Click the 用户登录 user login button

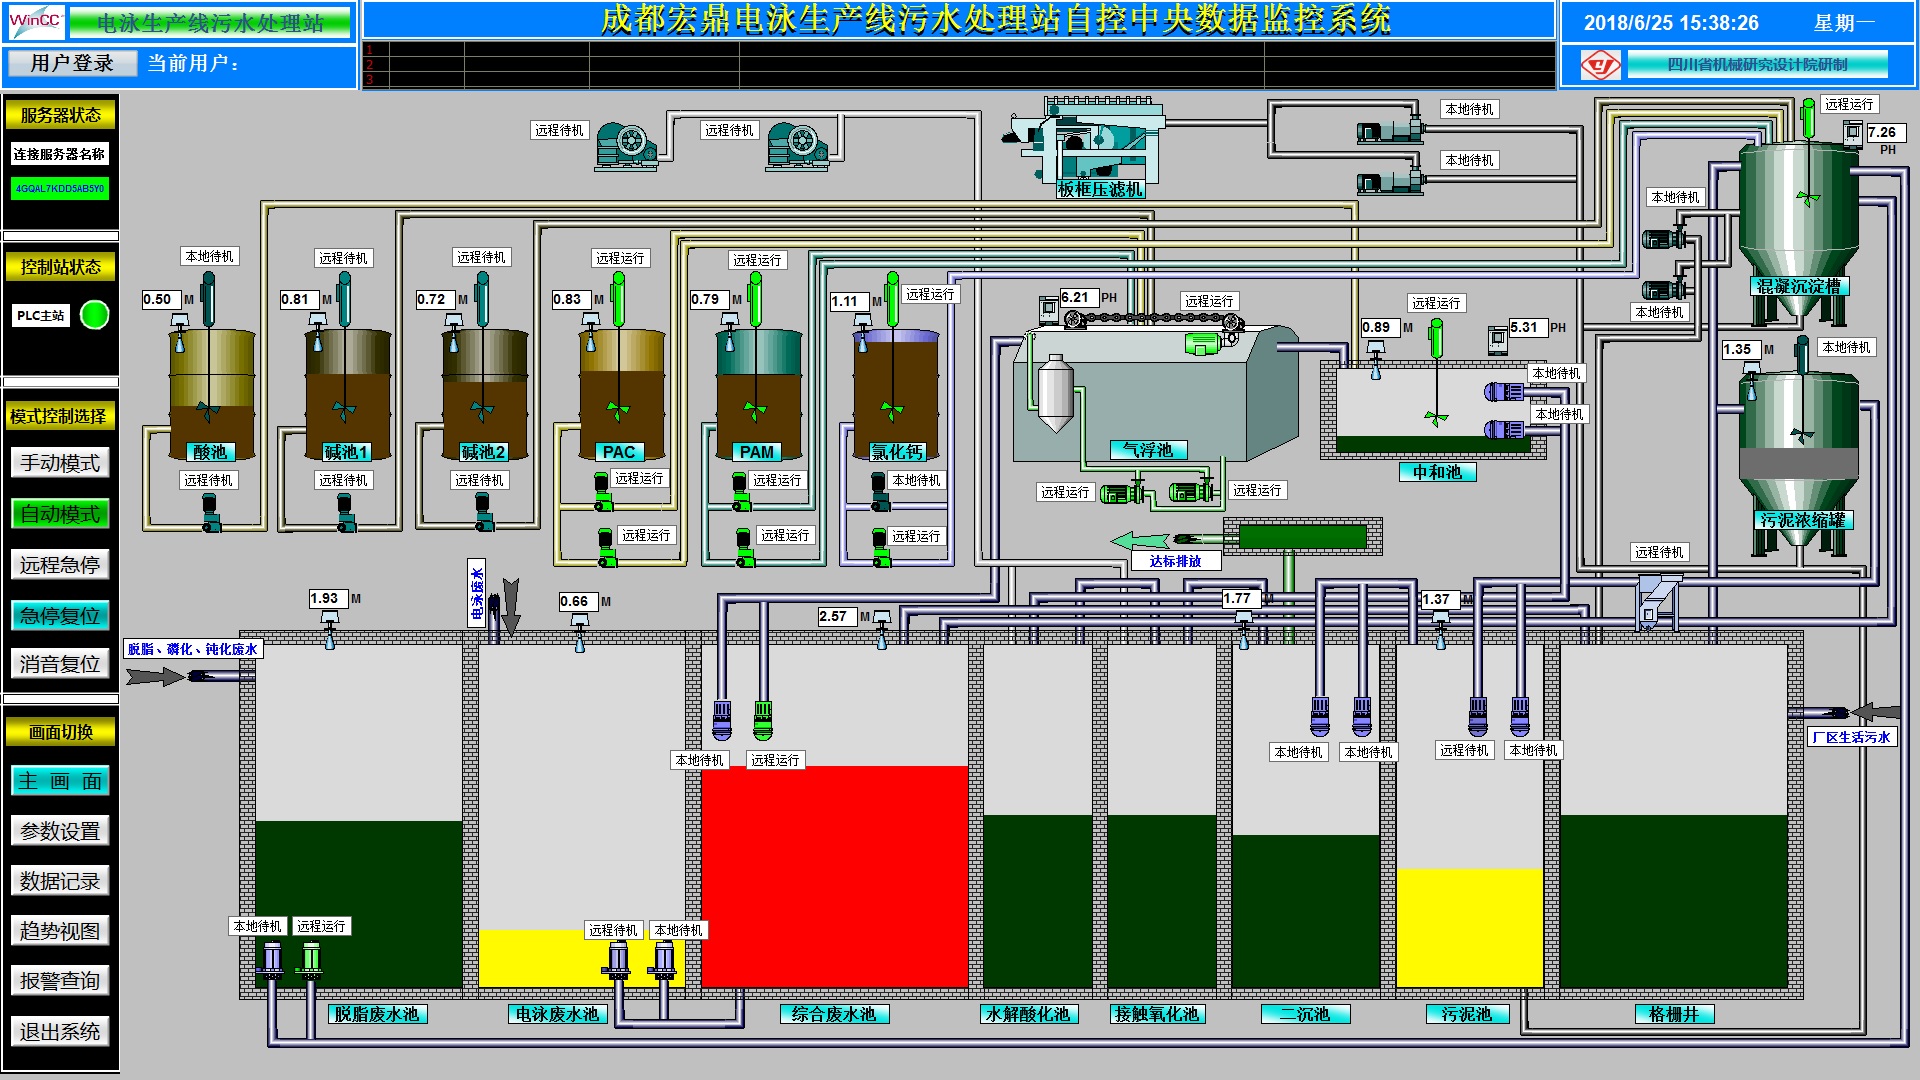tap(72, 63)
